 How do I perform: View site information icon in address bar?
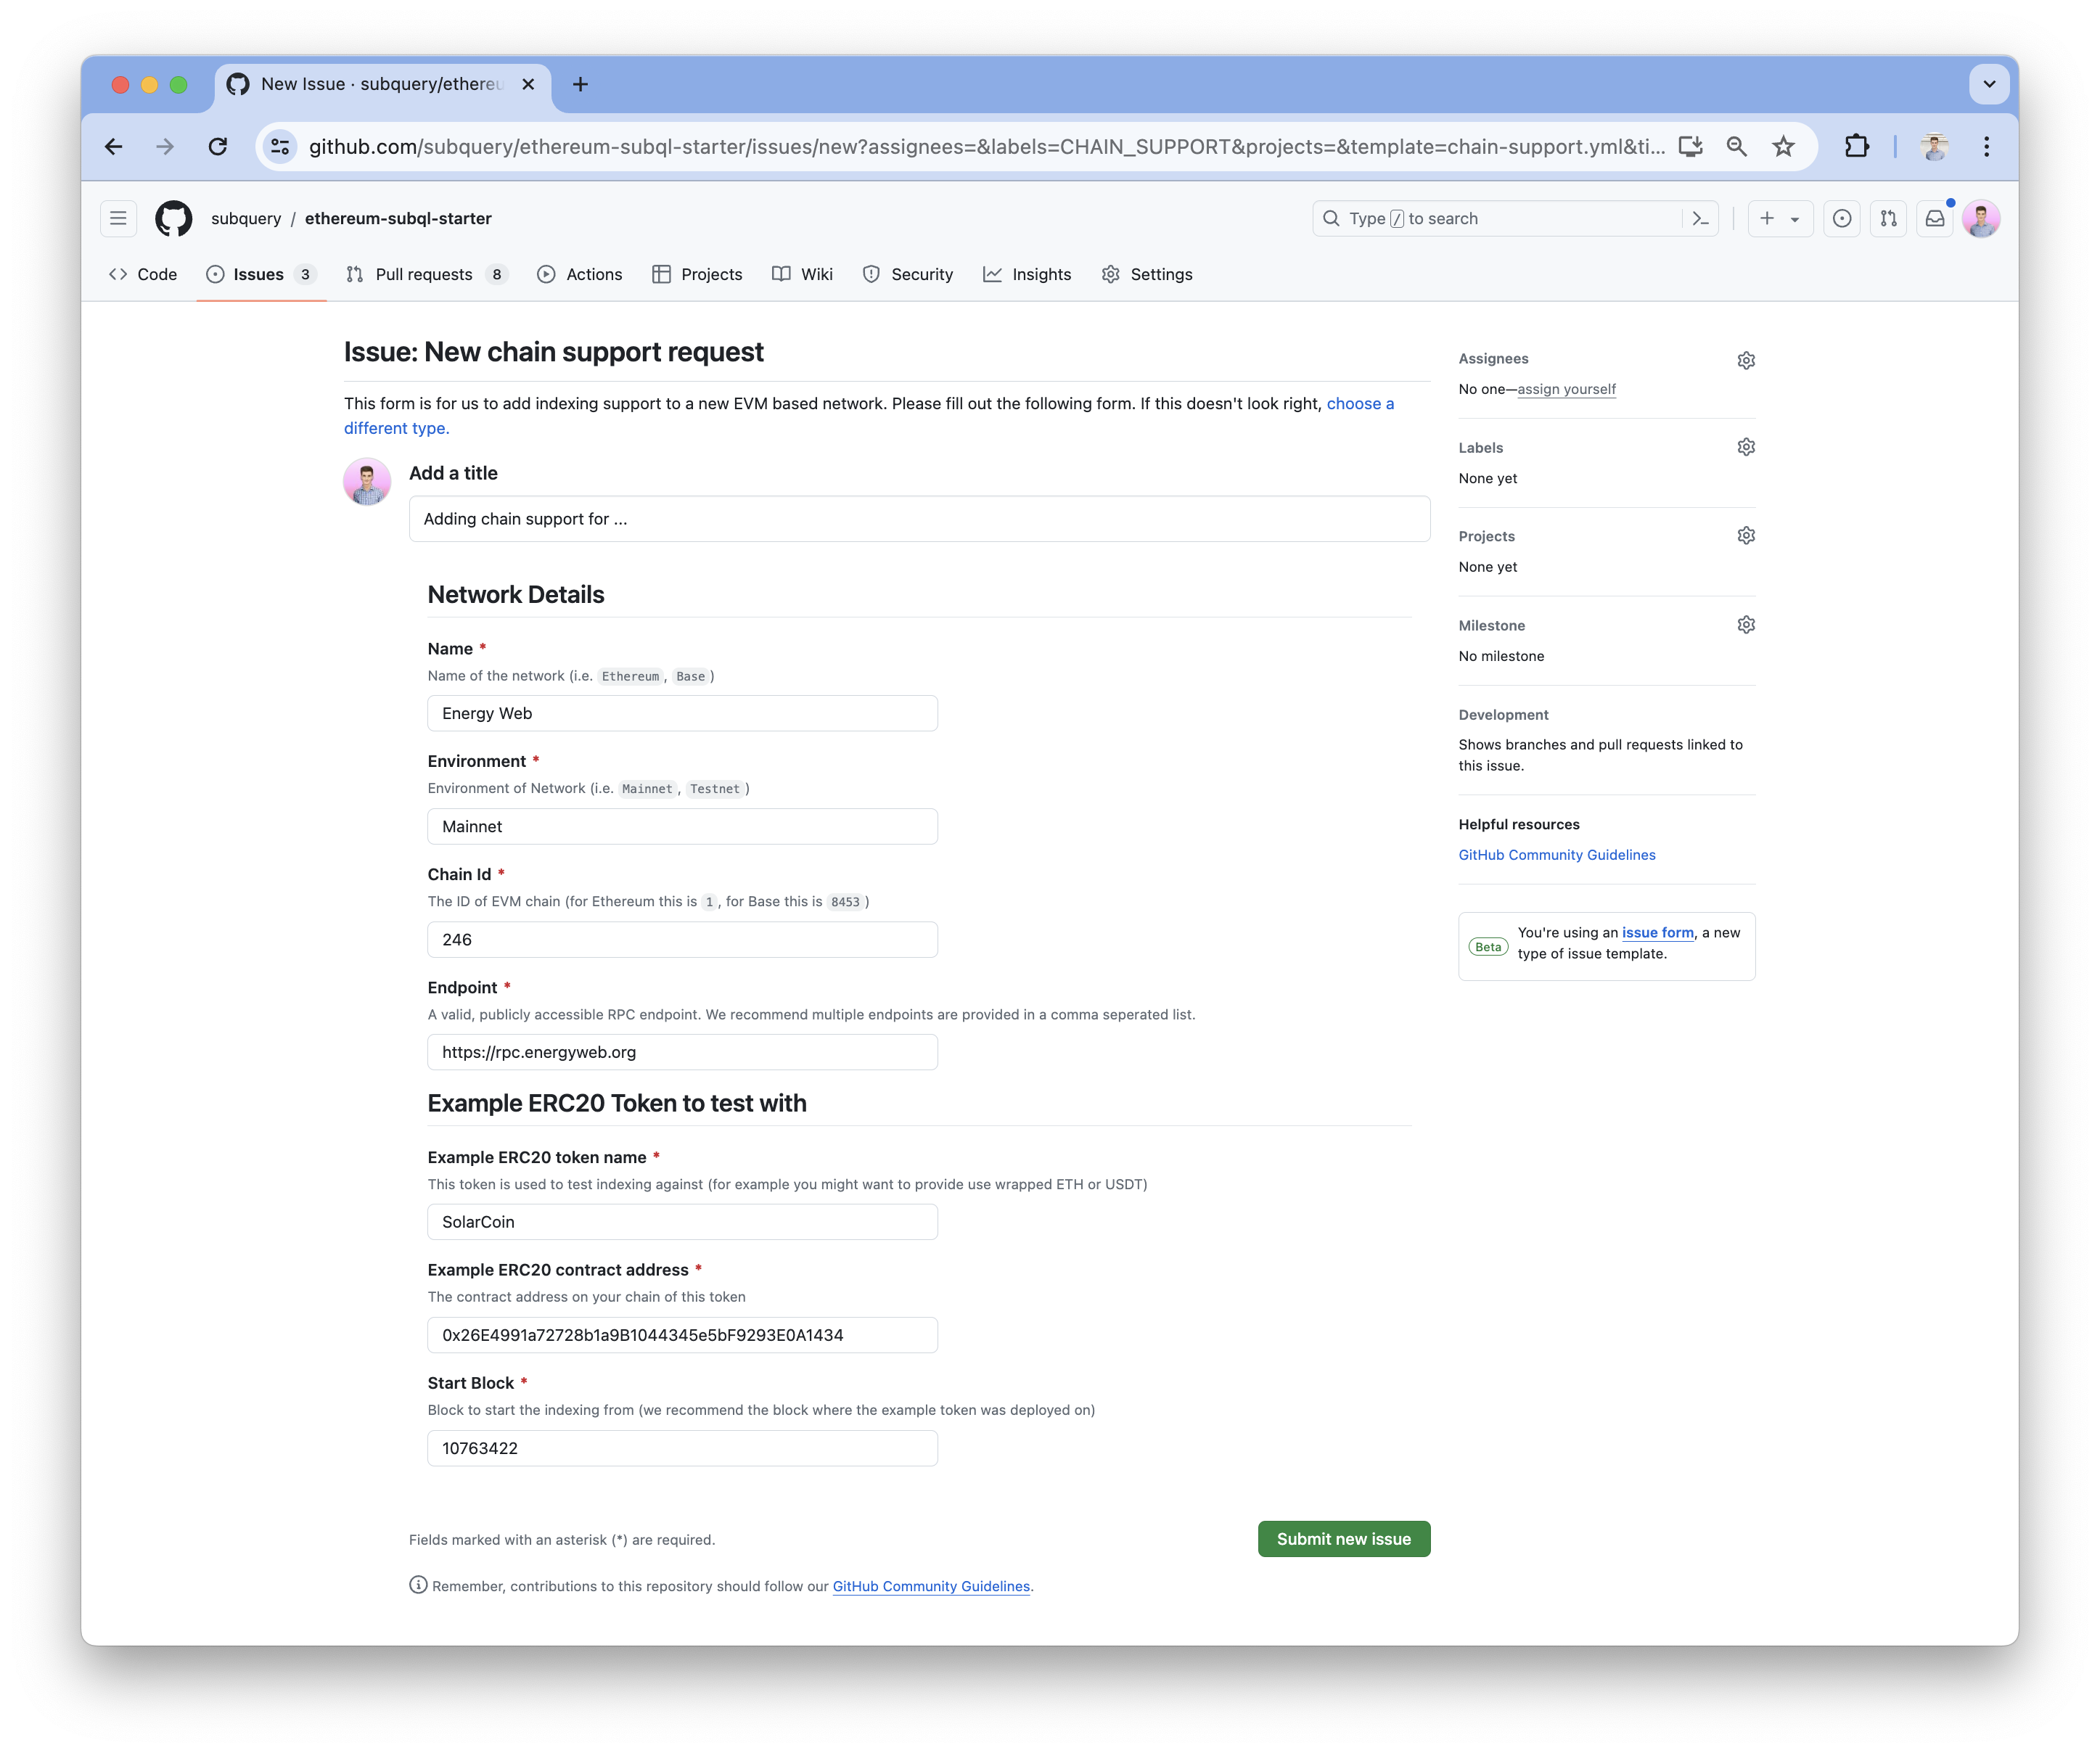pyautogui.click(x=280, y=147)
